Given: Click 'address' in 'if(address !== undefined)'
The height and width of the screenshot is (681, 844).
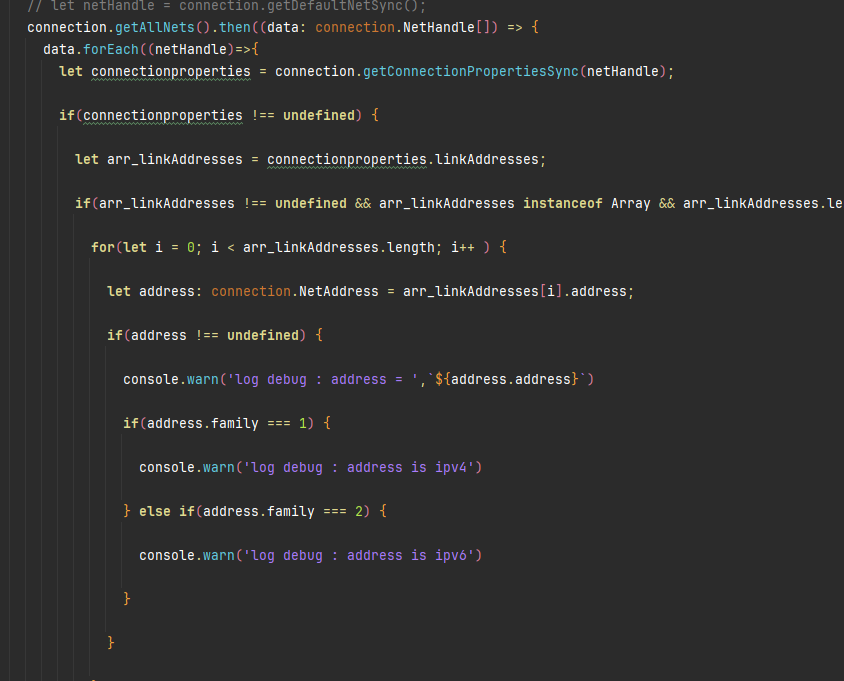Looking at the screenshot, I should coord(159,335).
